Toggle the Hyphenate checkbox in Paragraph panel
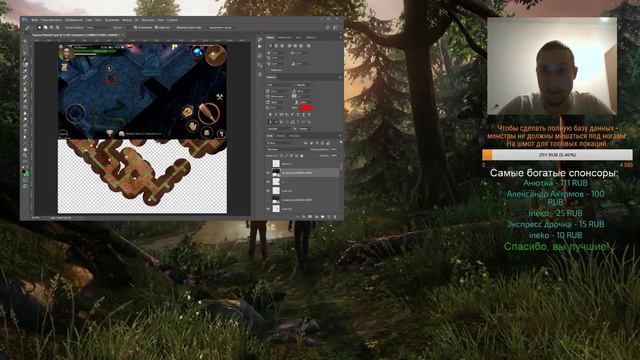This screenshot has width=640, height=360. pos(269,70)
